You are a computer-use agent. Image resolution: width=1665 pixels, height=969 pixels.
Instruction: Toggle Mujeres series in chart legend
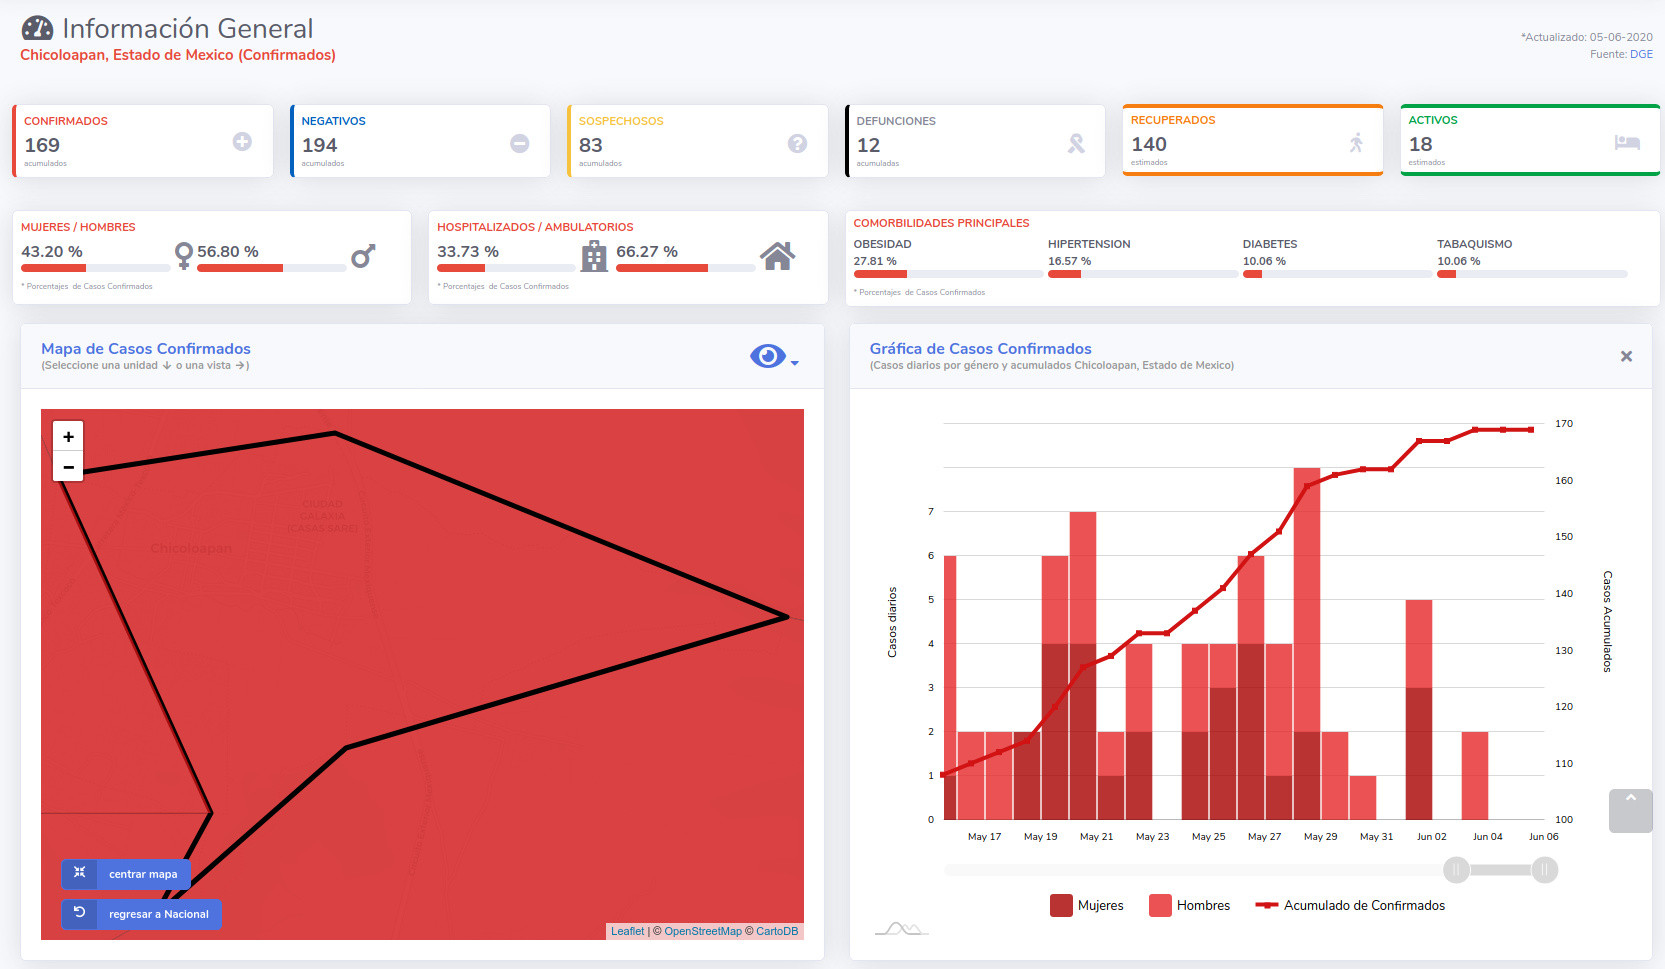1087,905
